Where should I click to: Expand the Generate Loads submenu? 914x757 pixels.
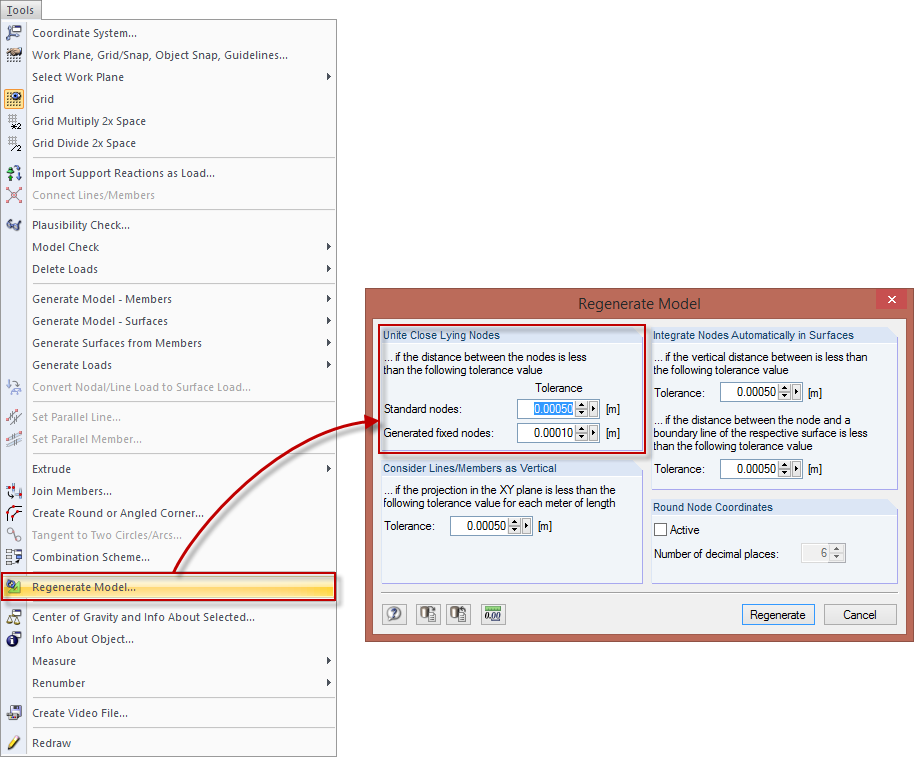pos(329,365)
